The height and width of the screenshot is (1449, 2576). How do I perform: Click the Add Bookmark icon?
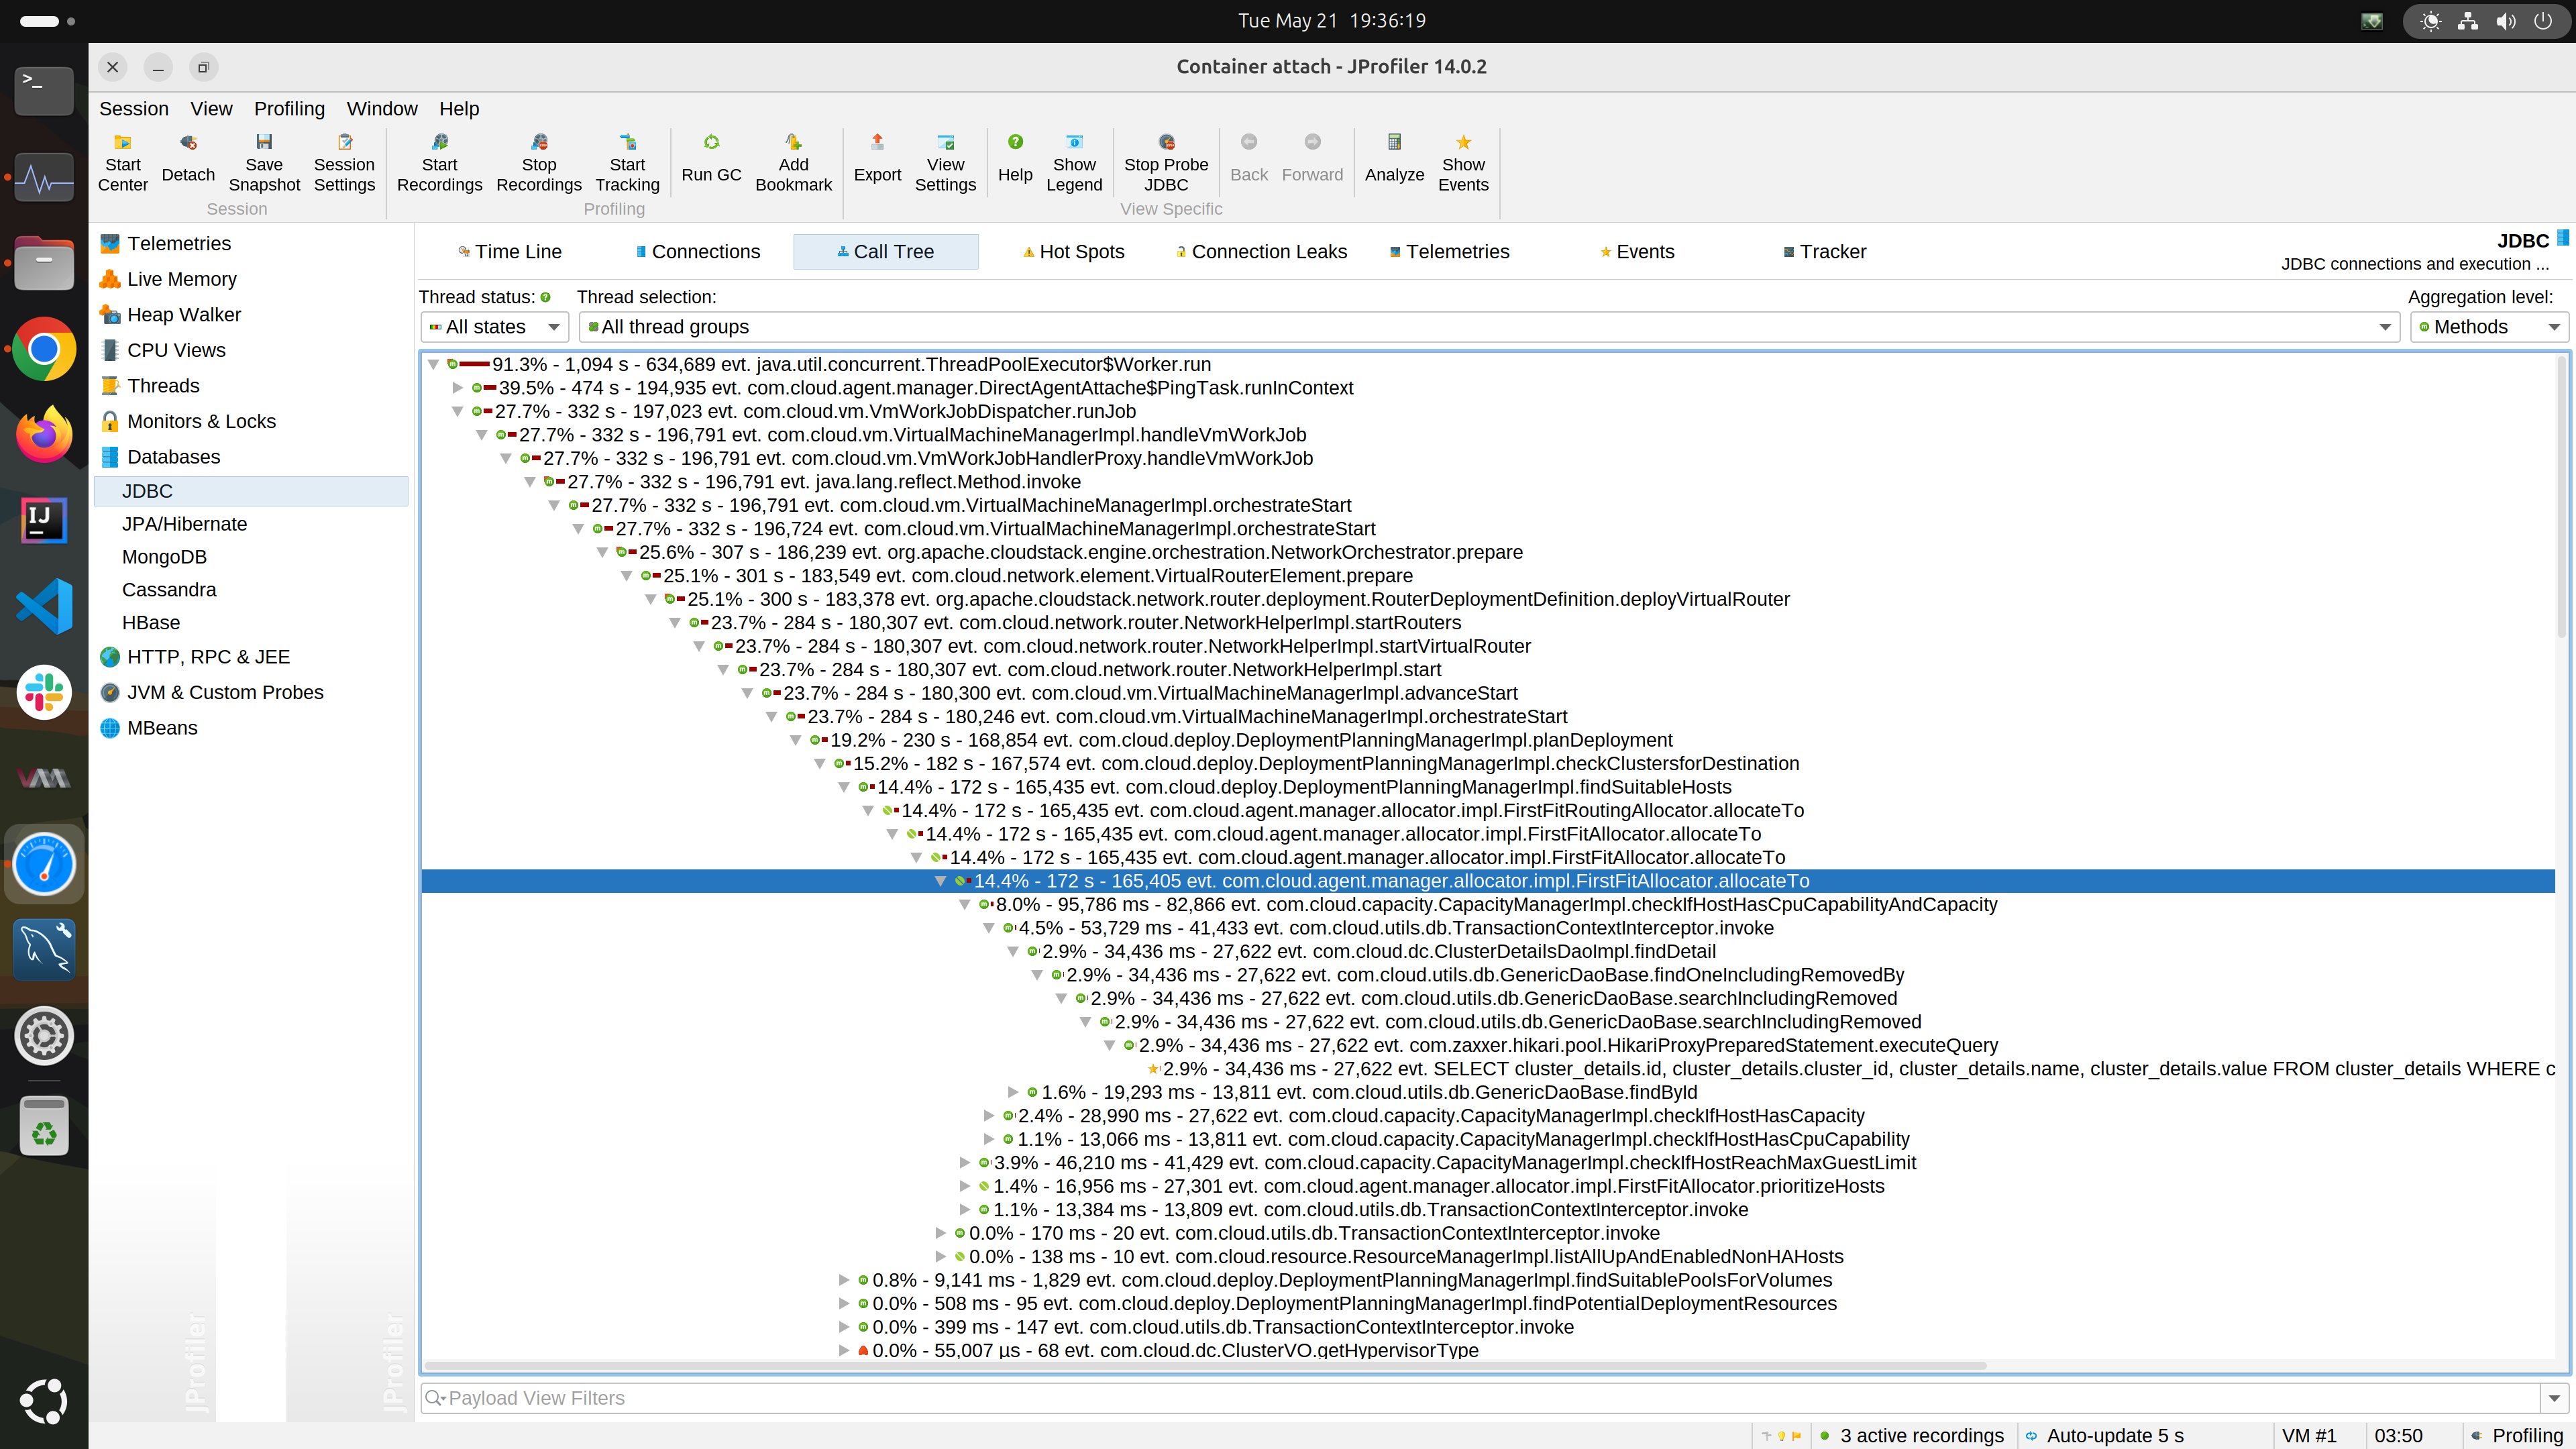pos(793,143)
